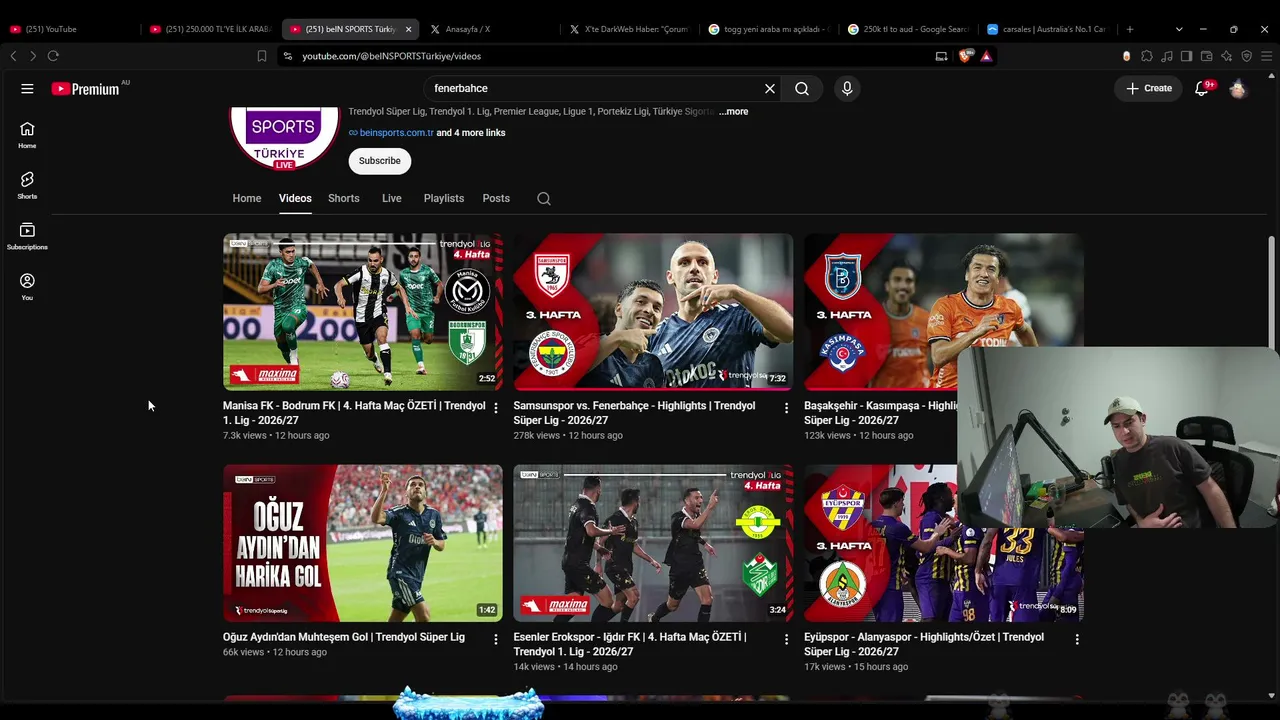This screenshot has width=1280, height=720.
Task: Search within the channel using magnifier
Action: [544, 198]
